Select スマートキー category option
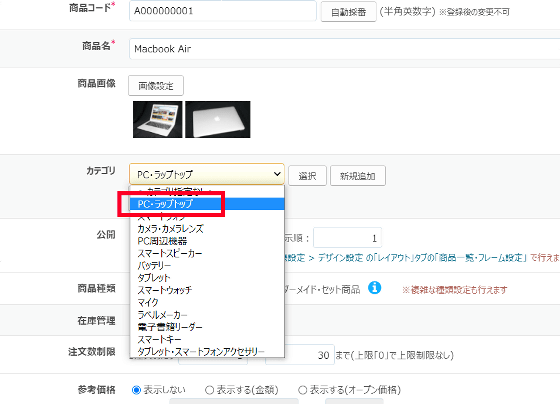This screenshot has width=560, height=404. tap(207, 339)
